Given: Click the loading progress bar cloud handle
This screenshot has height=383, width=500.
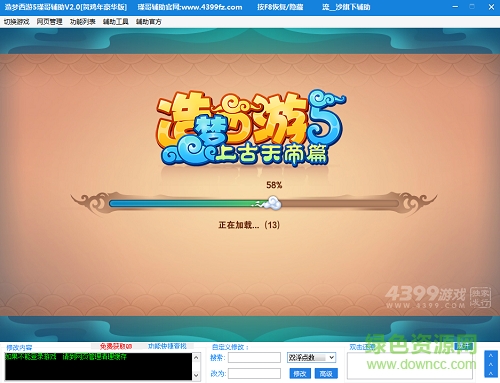Looking at the screenshot, I should coord(273,203).
